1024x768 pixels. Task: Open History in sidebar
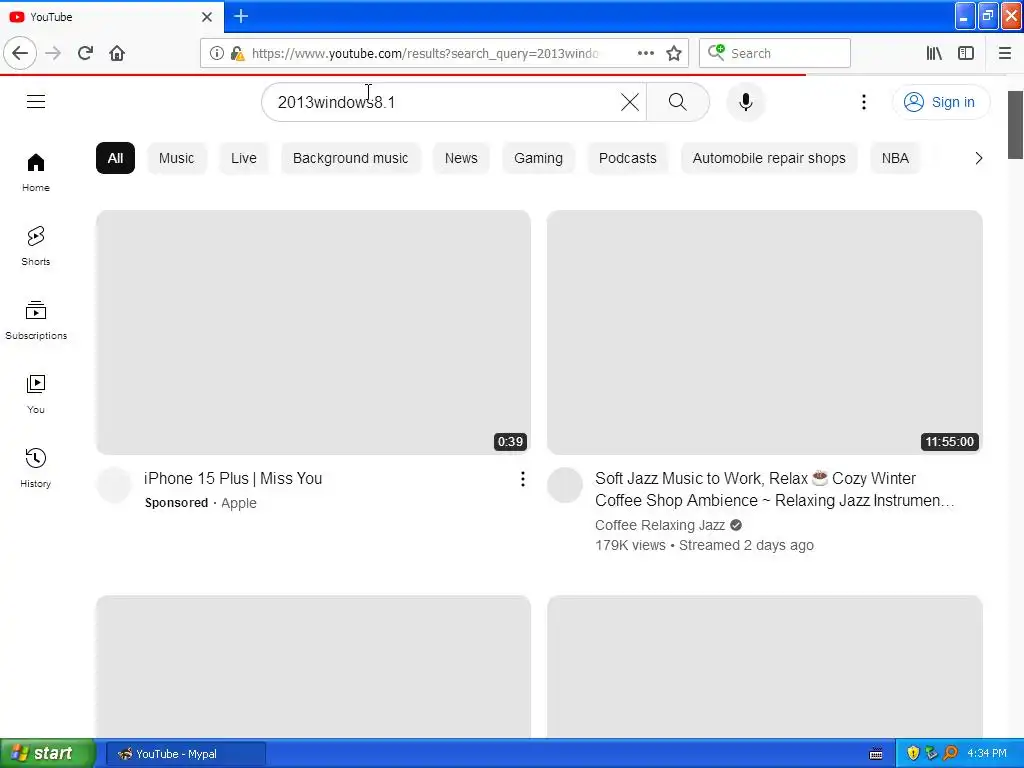[36, 468]
